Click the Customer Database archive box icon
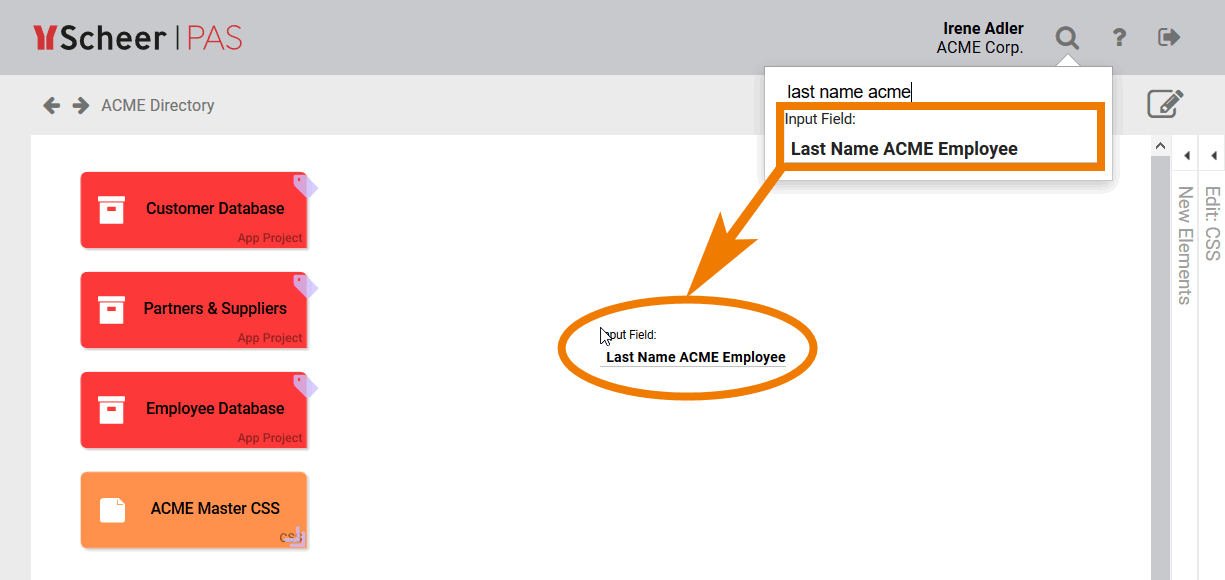Image resolution: width=1225 pixels, height=580 pixels. 112,209
